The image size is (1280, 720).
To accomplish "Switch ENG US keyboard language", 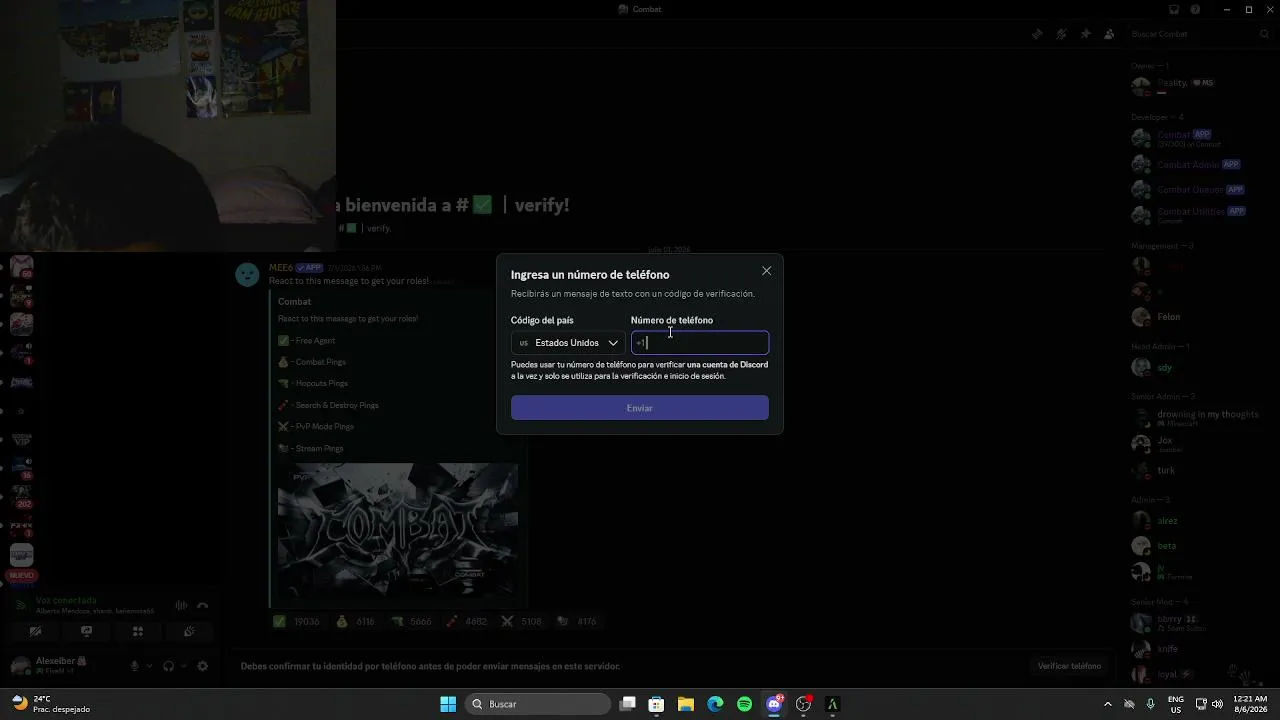I will point(1176,704).
